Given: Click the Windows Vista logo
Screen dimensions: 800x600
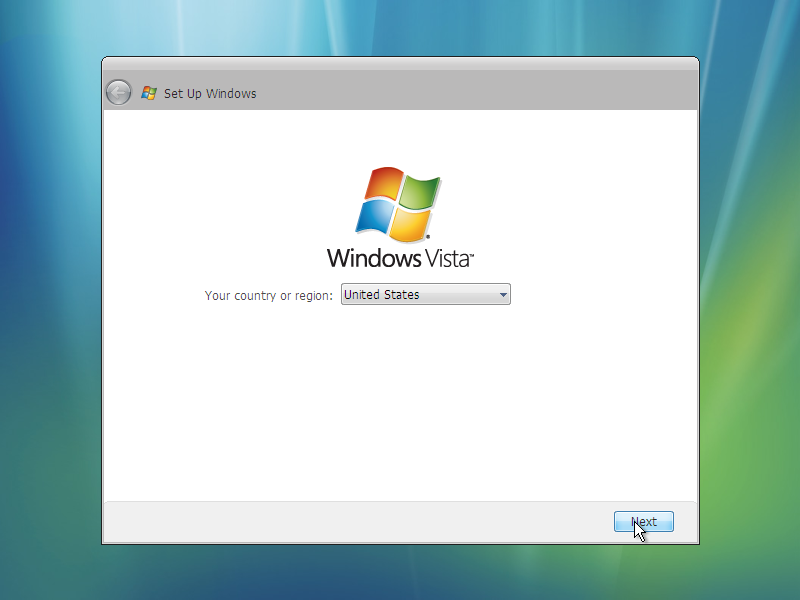Looking at the screenshot, I should 400,217.
